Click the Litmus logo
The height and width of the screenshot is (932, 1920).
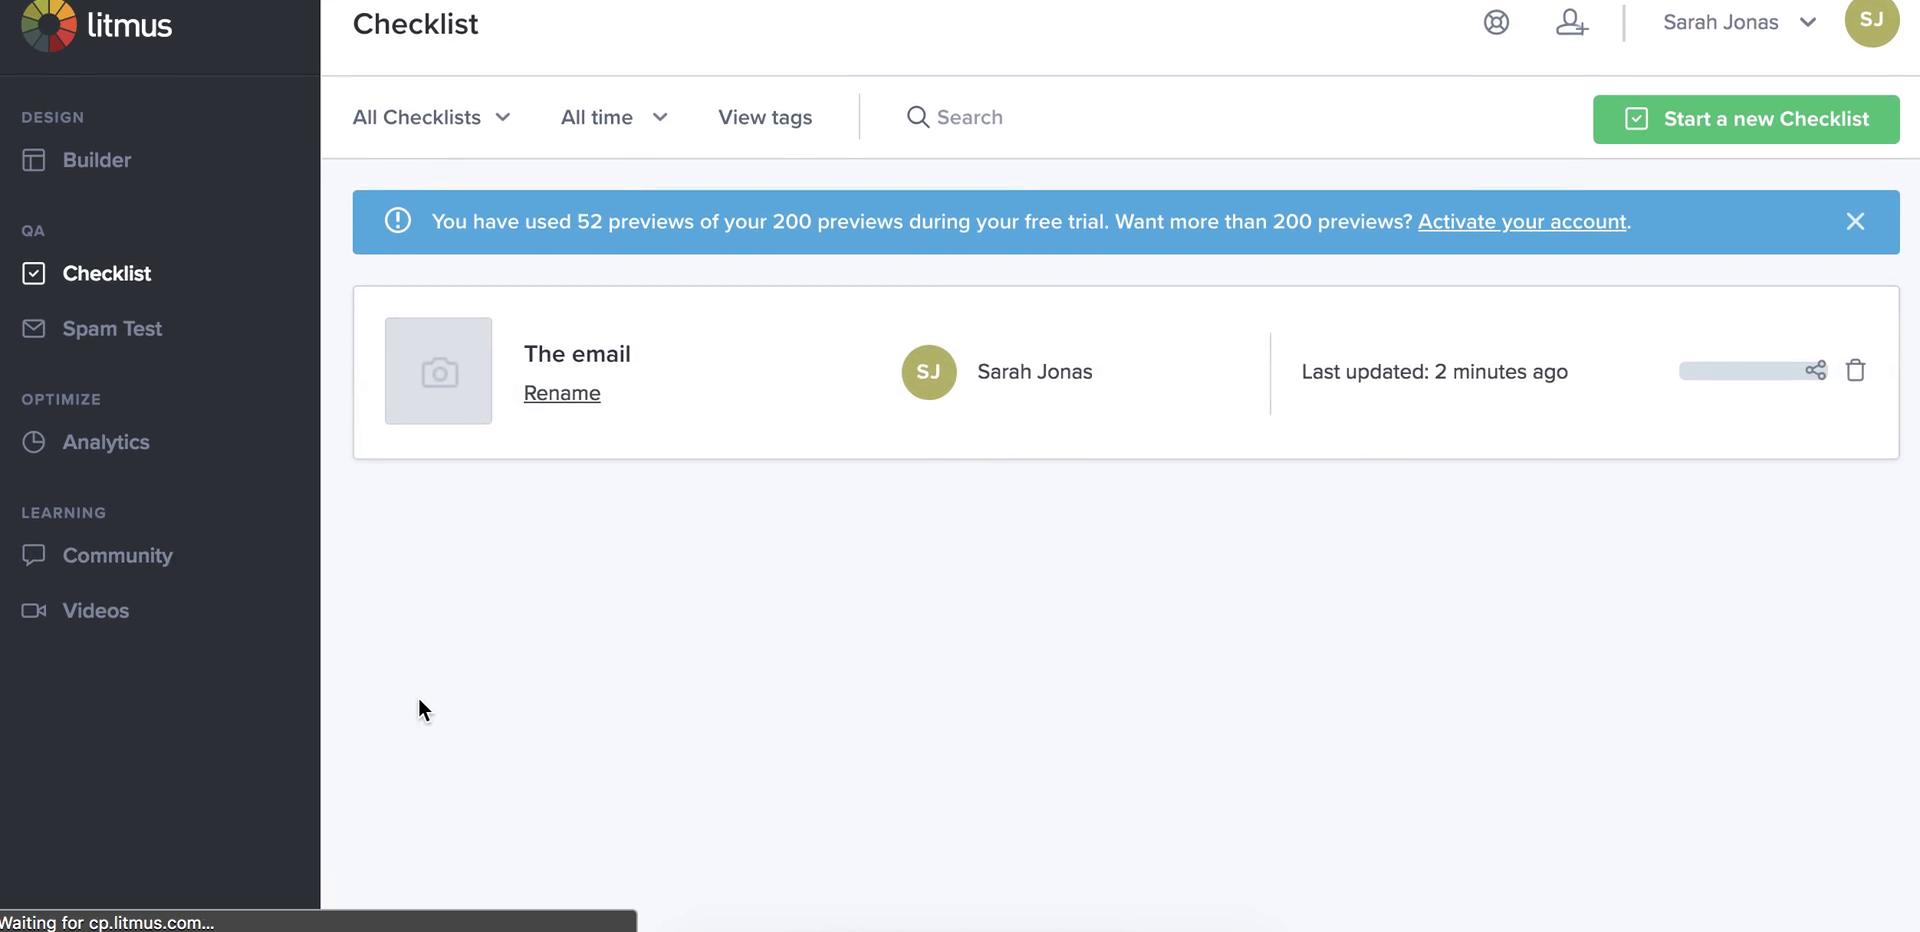click(x=97, y=25)
